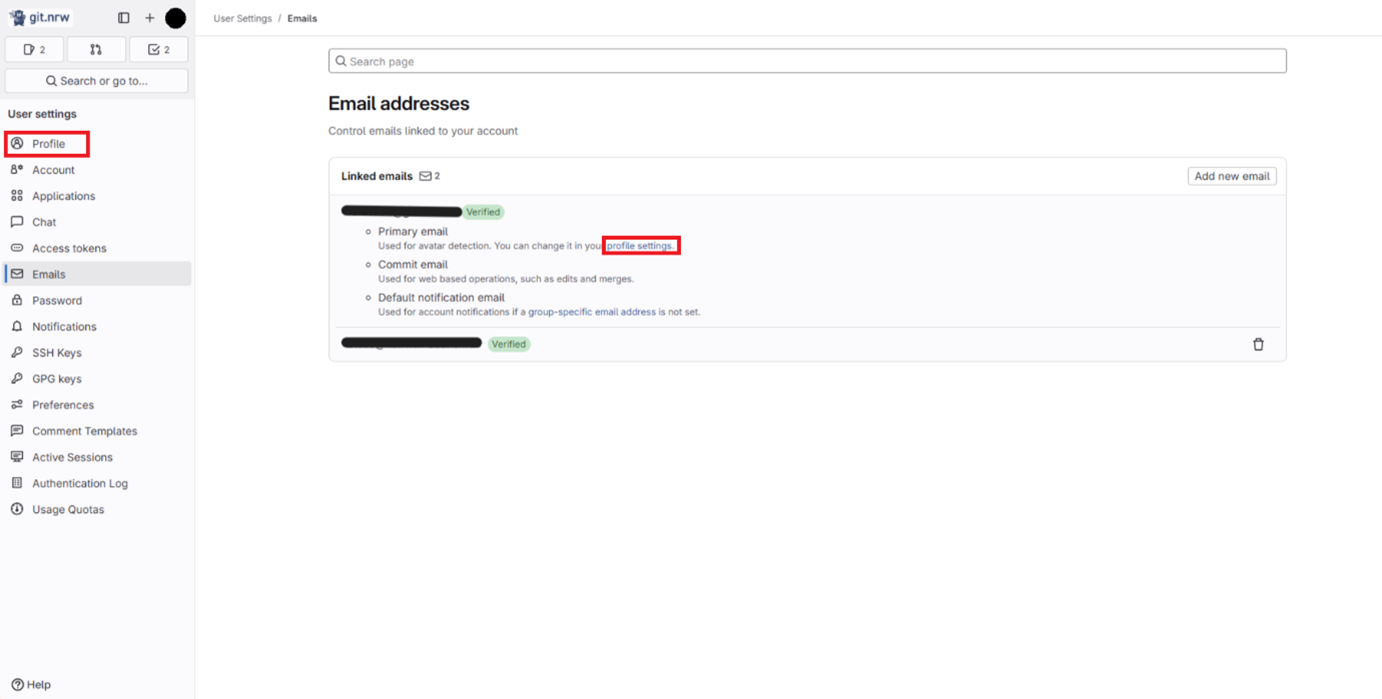The width and height of the screenshot is (1382, 699).
Task: Create something new via the plus icon
Action: pyautogui.click(x=148, y=17)
